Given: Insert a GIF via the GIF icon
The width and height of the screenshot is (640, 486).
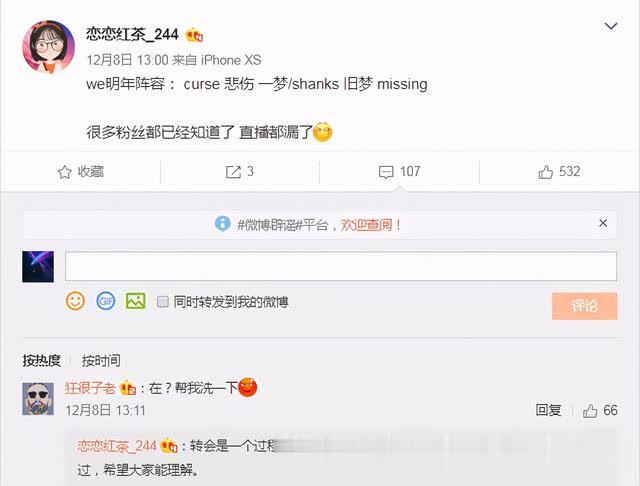Looking at the screenshot, I should 106,301.
